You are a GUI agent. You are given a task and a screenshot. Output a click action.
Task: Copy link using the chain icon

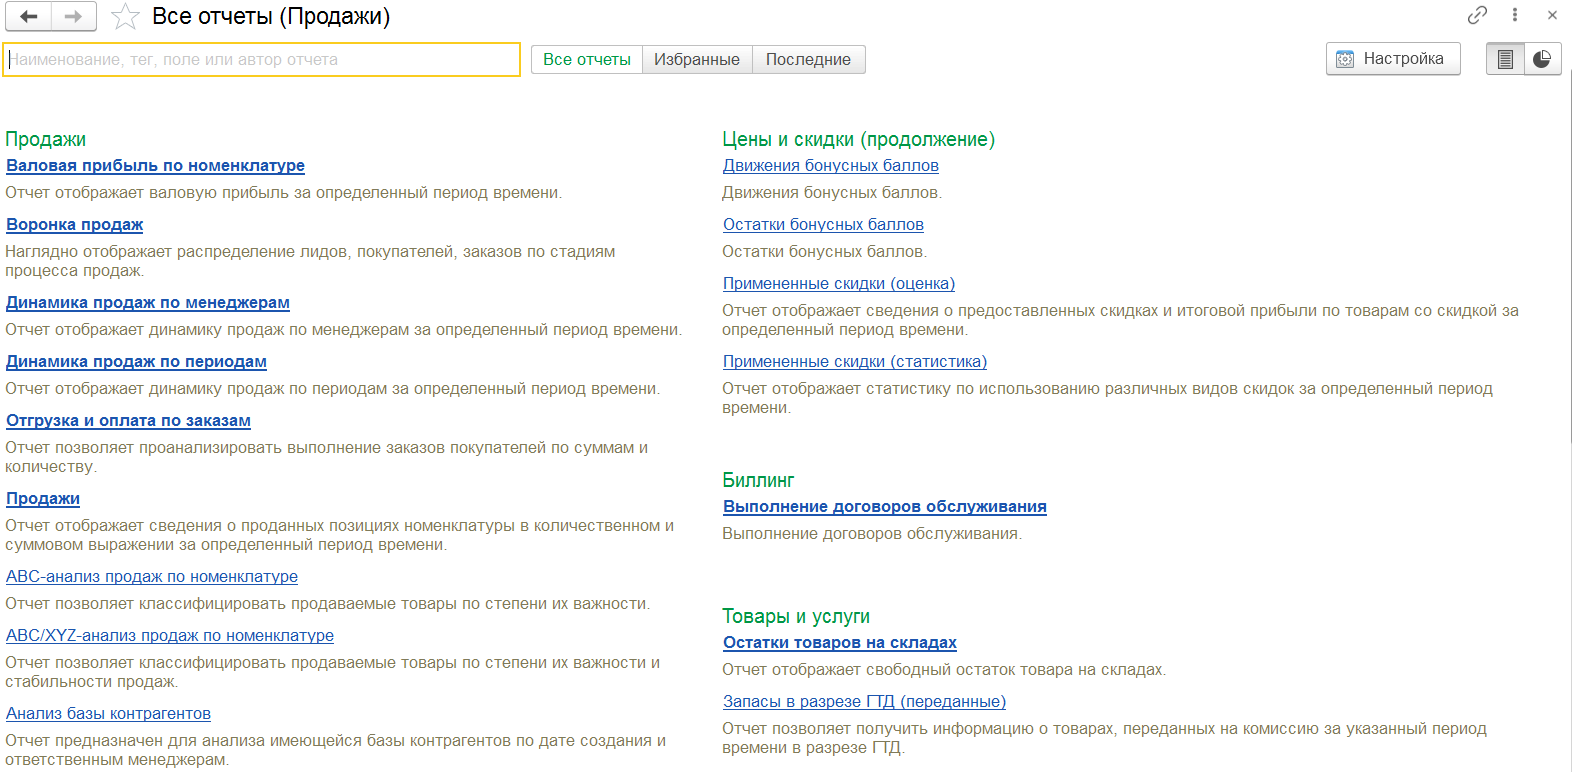coord(1477,15)
